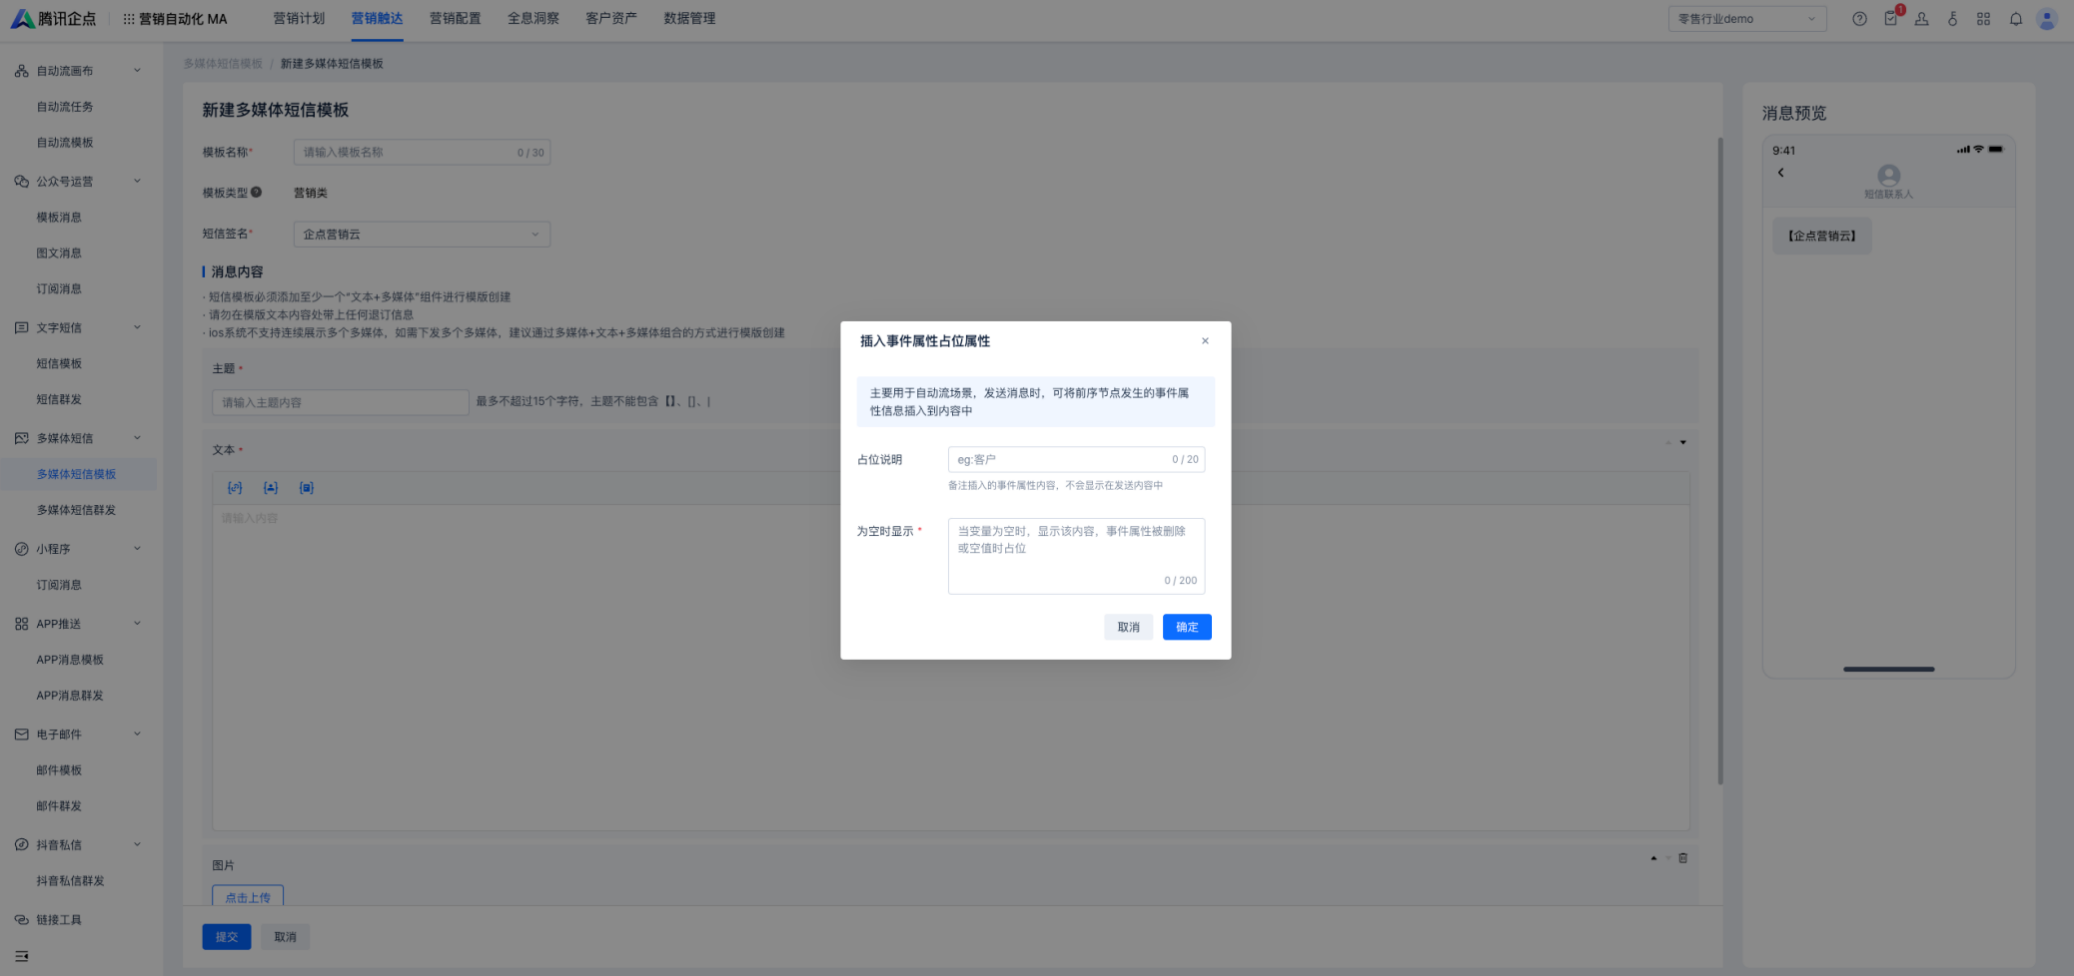Open 邮件模板 in sidebar

pyautogui.click(x=59, y=770)
